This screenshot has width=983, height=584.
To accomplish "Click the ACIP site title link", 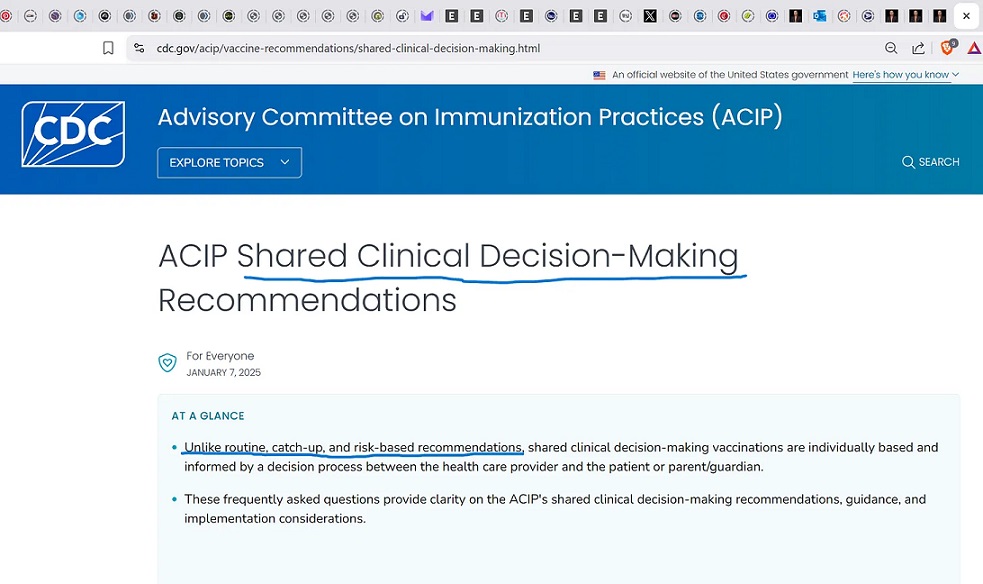I will tap(470, 117).
